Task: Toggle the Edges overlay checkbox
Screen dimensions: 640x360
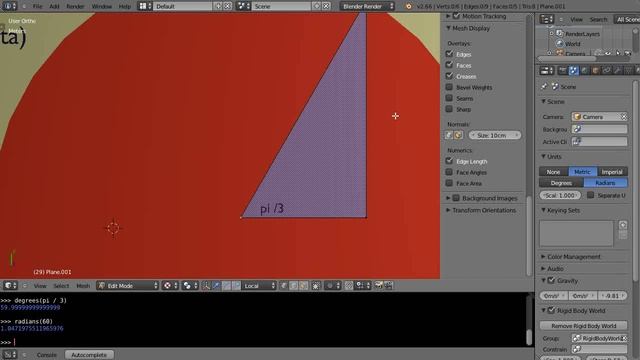Action: [x=449, y=54]
